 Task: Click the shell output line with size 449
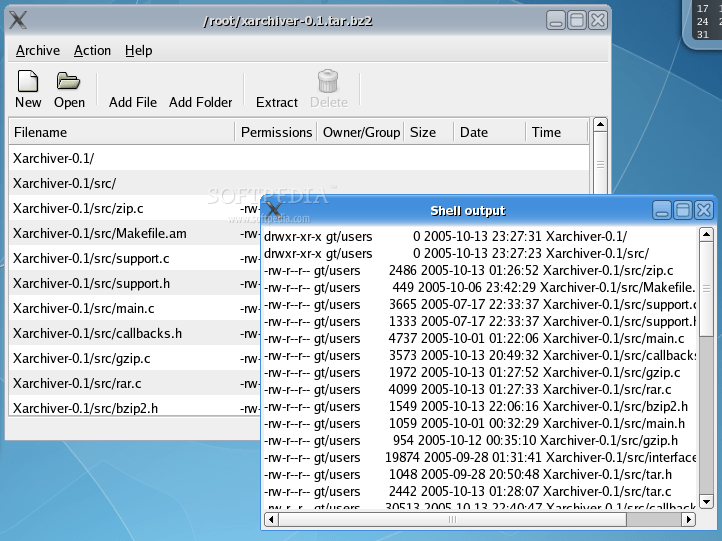pyautogui.click(x=480, y=287)
